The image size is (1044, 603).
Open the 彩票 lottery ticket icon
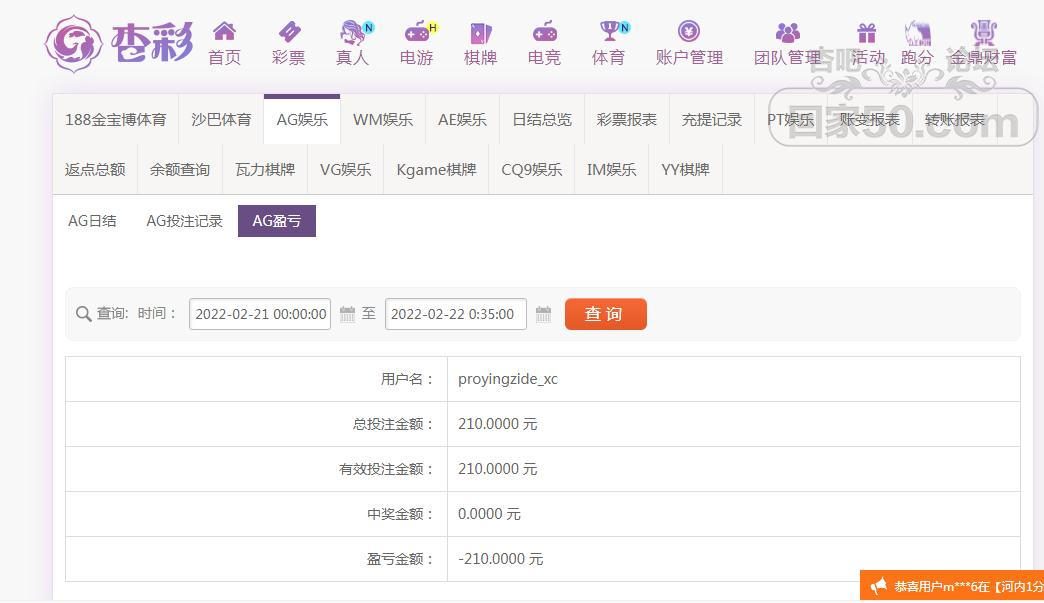[x=289, y=31]
